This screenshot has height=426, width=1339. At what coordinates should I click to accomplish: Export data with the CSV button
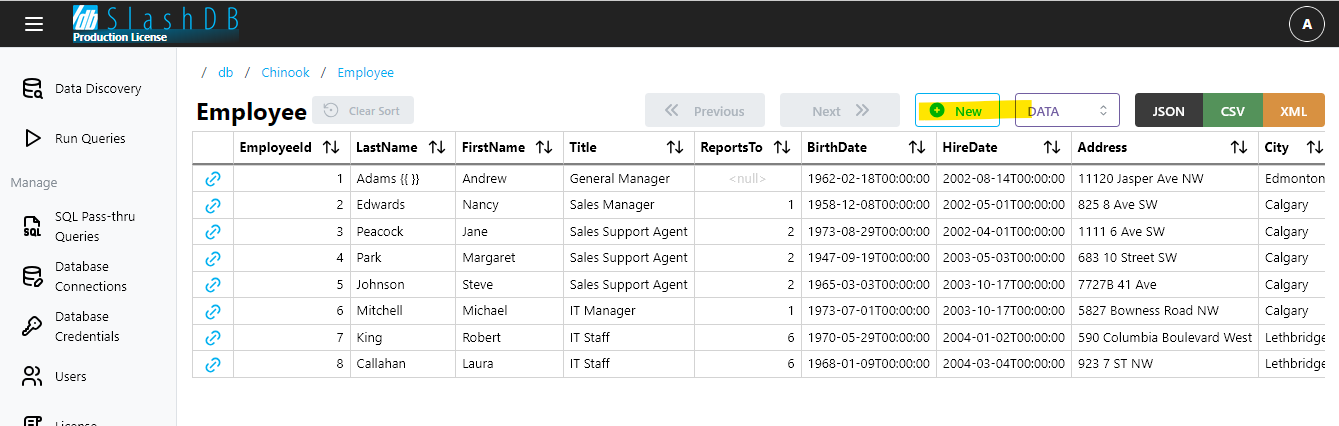[1233, 111]
